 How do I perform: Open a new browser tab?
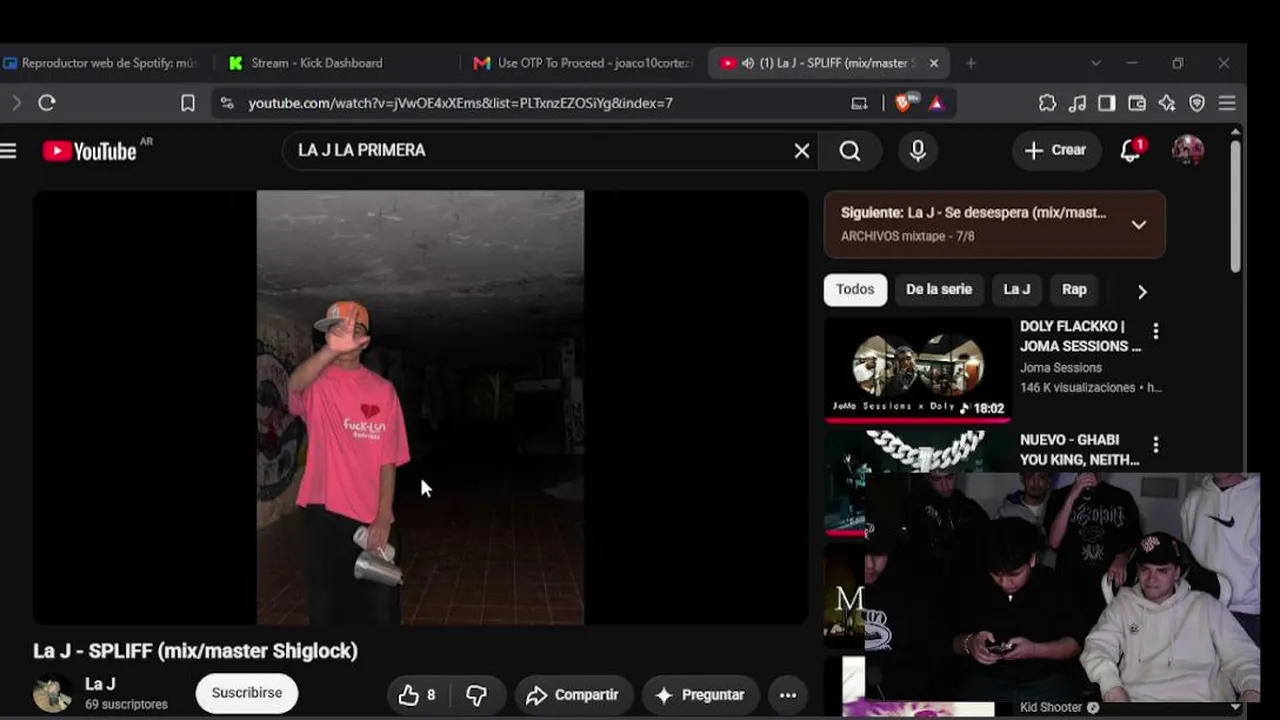coord(970,63)
